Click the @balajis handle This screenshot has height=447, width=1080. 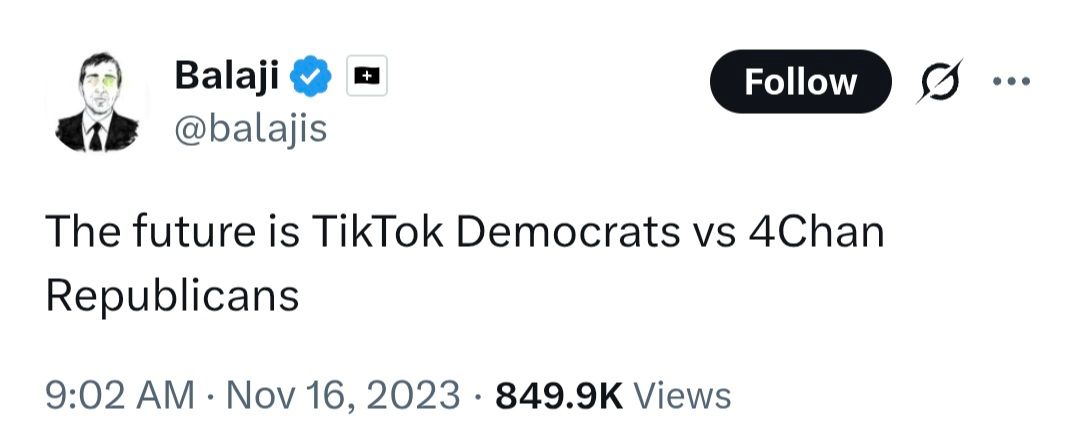click(x=251, y=128)
